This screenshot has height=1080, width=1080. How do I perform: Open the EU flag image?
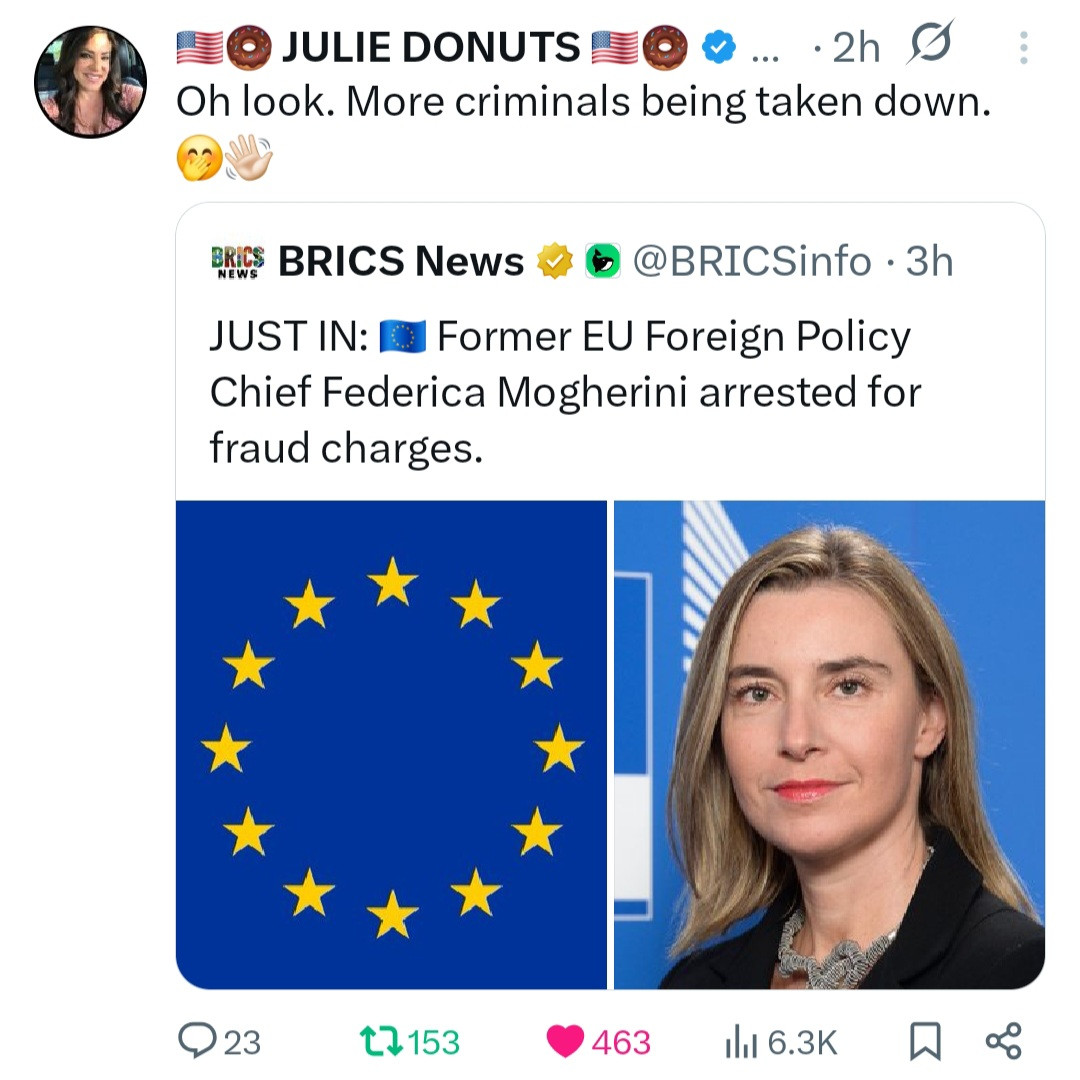pos(391,745)
